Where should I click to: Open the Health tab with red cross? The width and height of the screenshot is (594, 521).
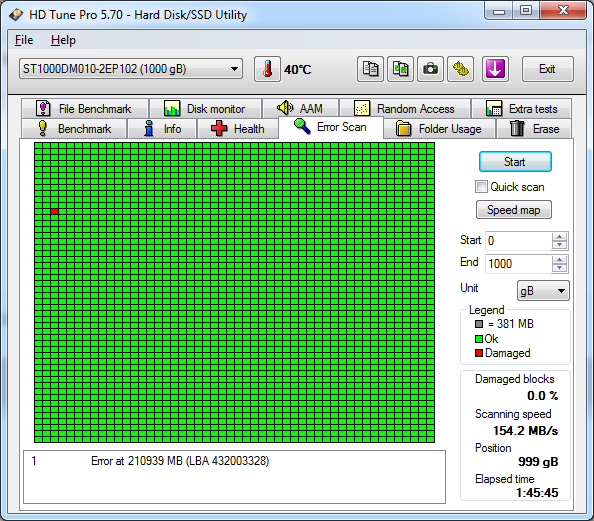[x=238, y=129]
